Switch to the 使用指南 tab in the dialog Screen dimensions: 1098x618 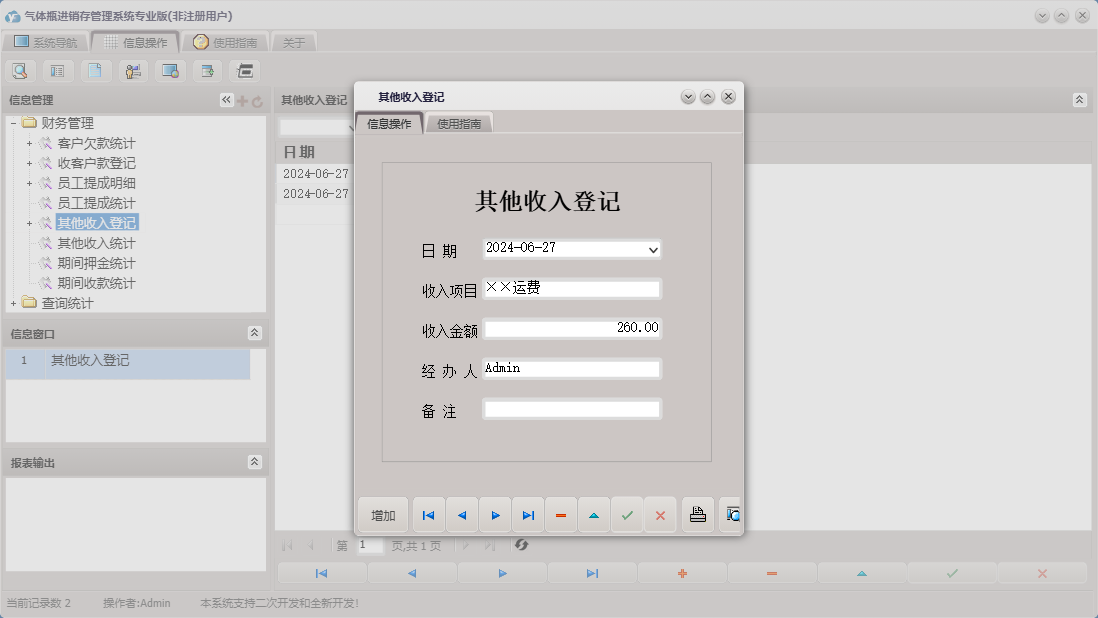459,122
